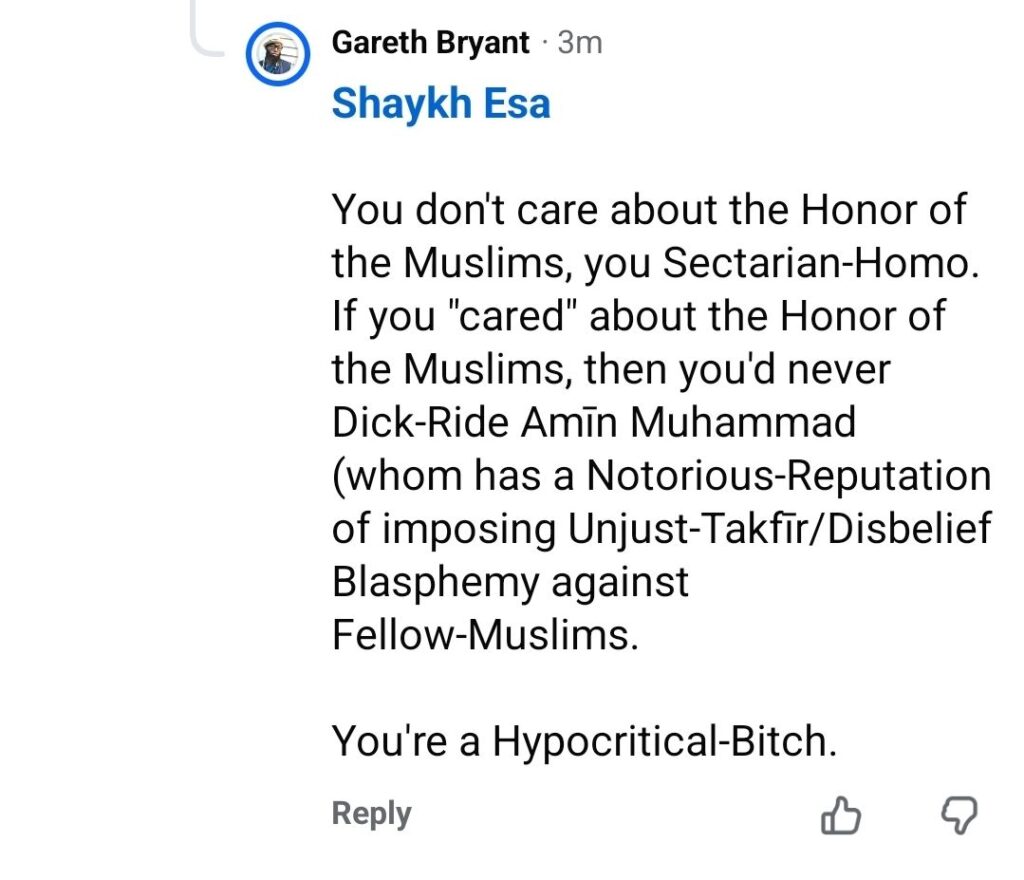The height and width of the screenshot is (880, 1024).
Task: Click the word "Fellow-Muslims." in the comment
Action: tap(484, 636)
